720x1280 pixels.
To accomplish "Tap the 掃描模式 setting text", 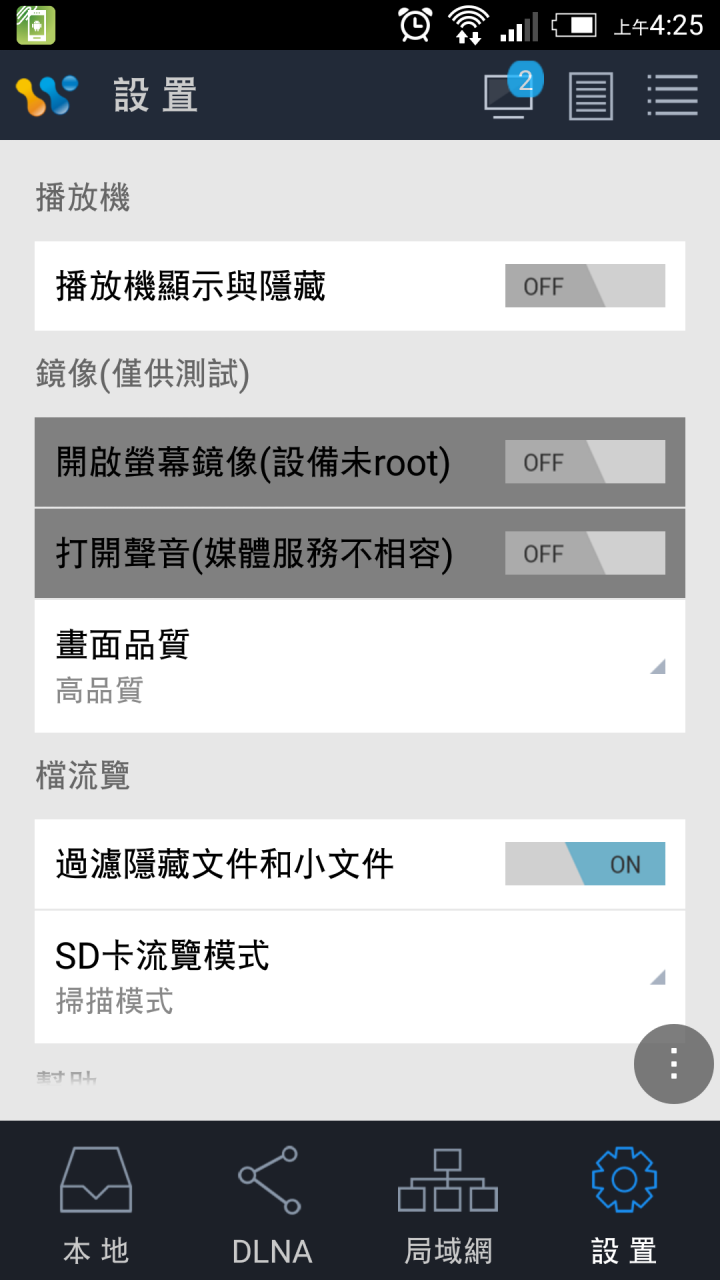I will coord(114,1002).
